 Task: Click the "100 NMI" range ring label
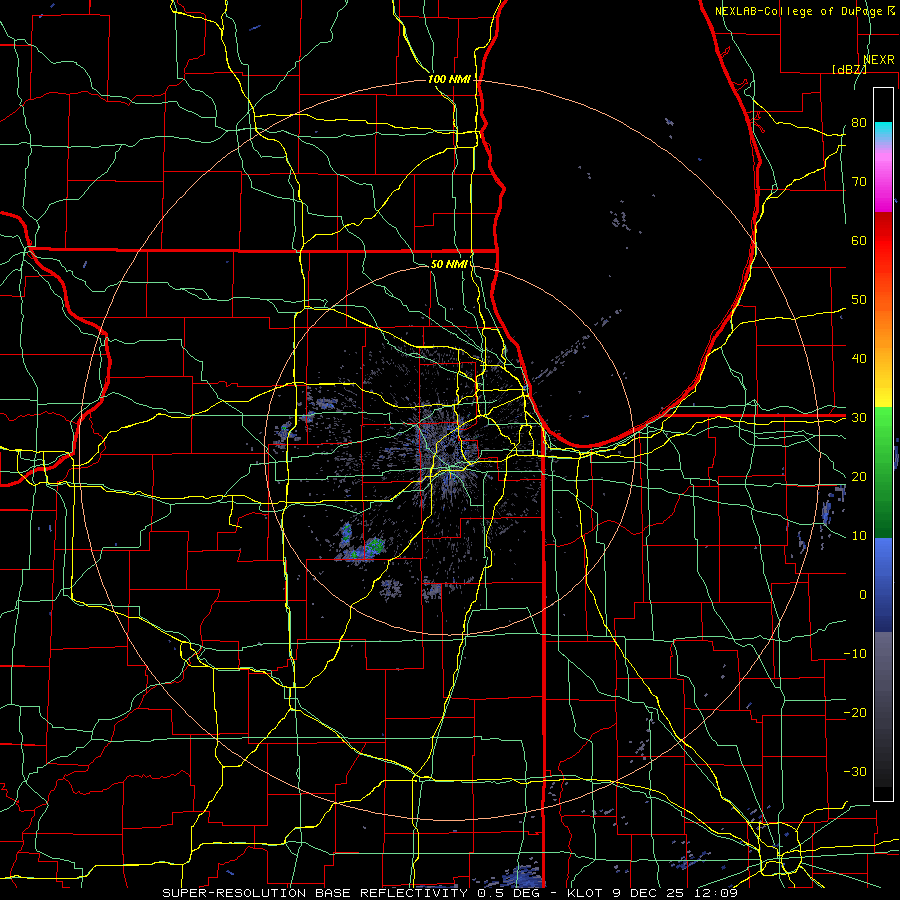(449, 79)
